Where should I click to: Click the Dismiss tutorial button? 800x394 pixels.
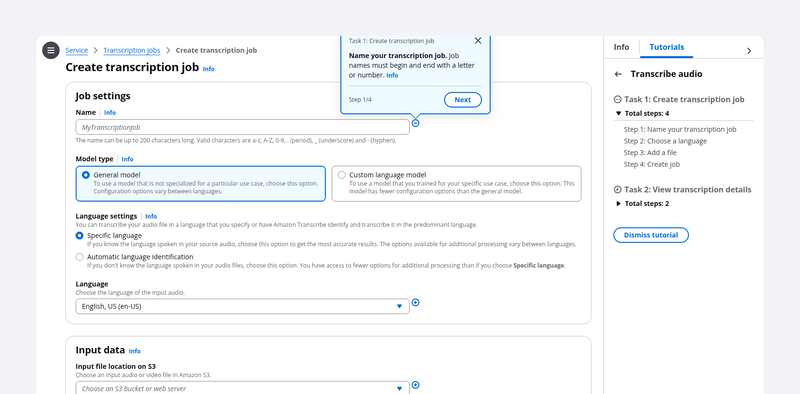[x=651, y=235]
